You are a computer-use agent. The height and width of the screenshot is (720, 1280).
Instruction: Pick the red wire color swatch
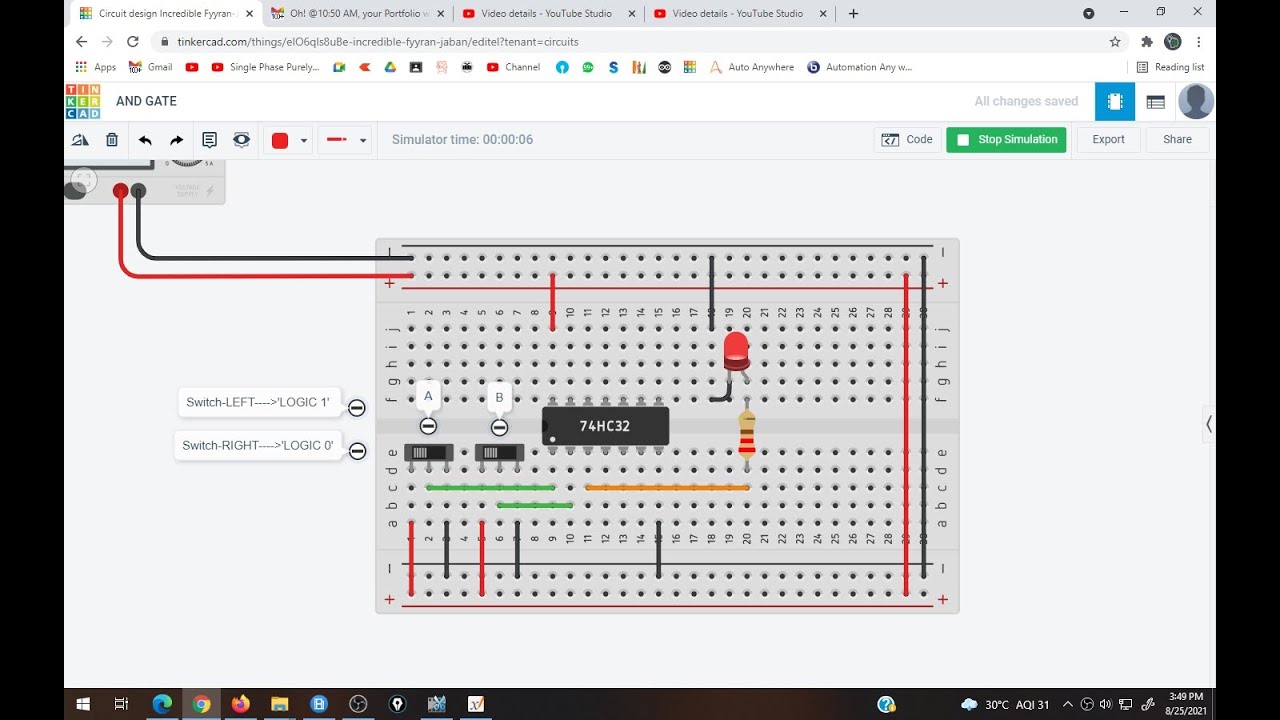tap(280, 140)
